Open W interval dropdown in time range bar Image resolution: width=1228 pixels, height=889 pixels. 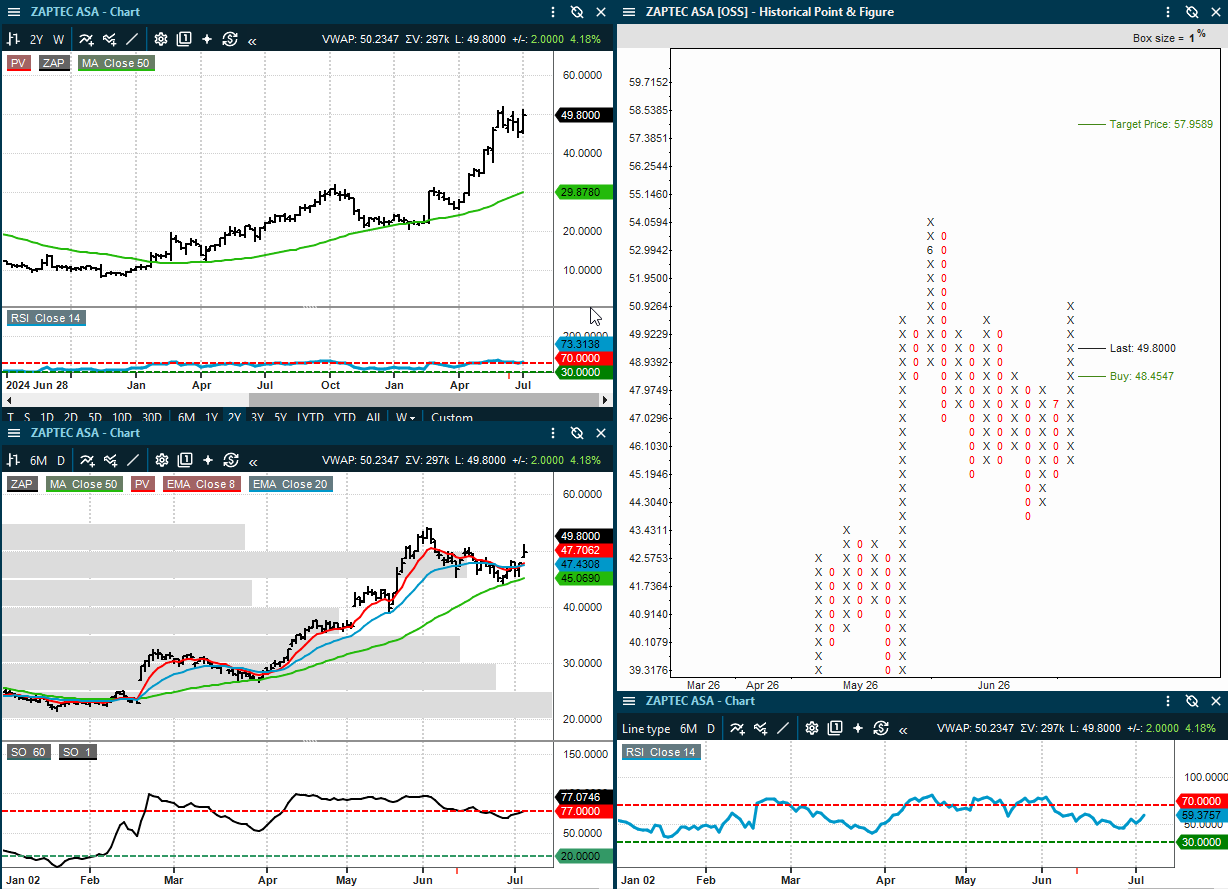click(x=406, y=417)
